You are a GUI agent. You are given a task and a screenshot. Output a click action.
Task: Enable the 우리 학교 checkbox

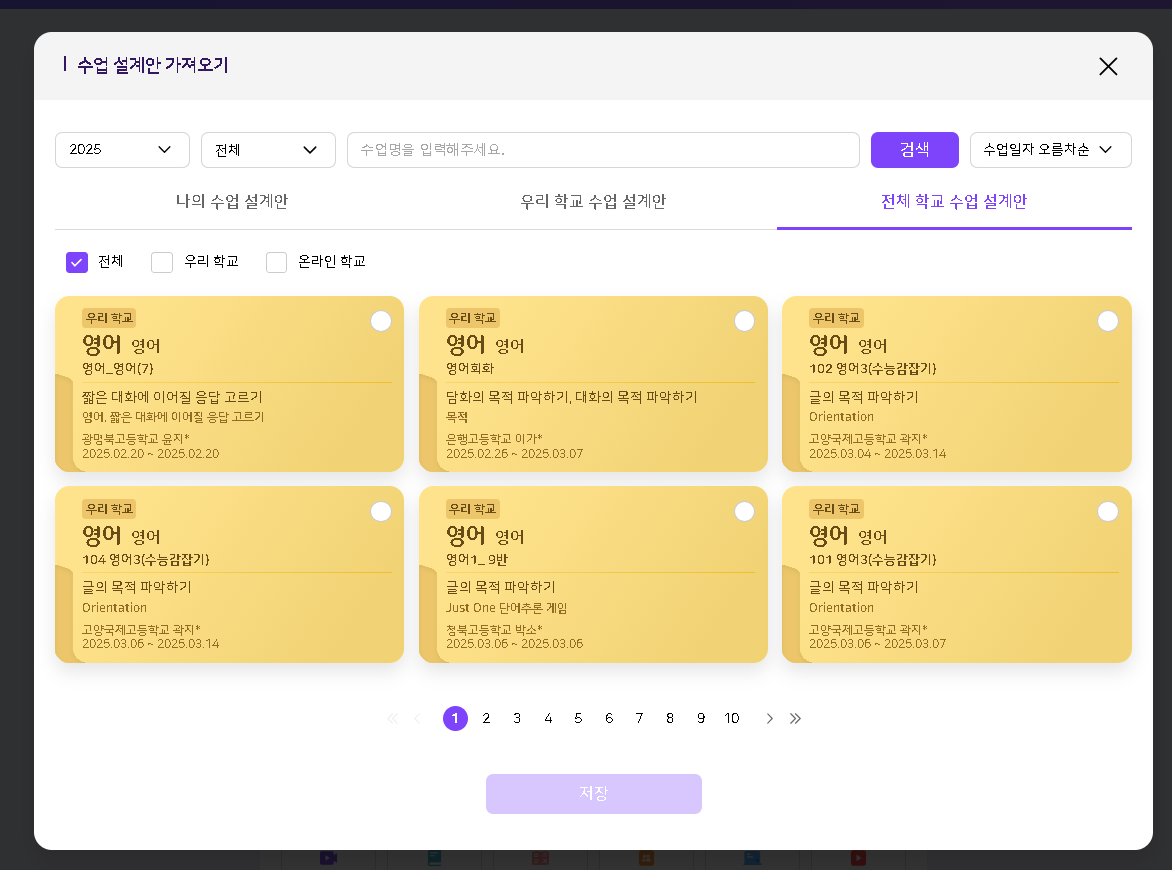pos(162,262)
